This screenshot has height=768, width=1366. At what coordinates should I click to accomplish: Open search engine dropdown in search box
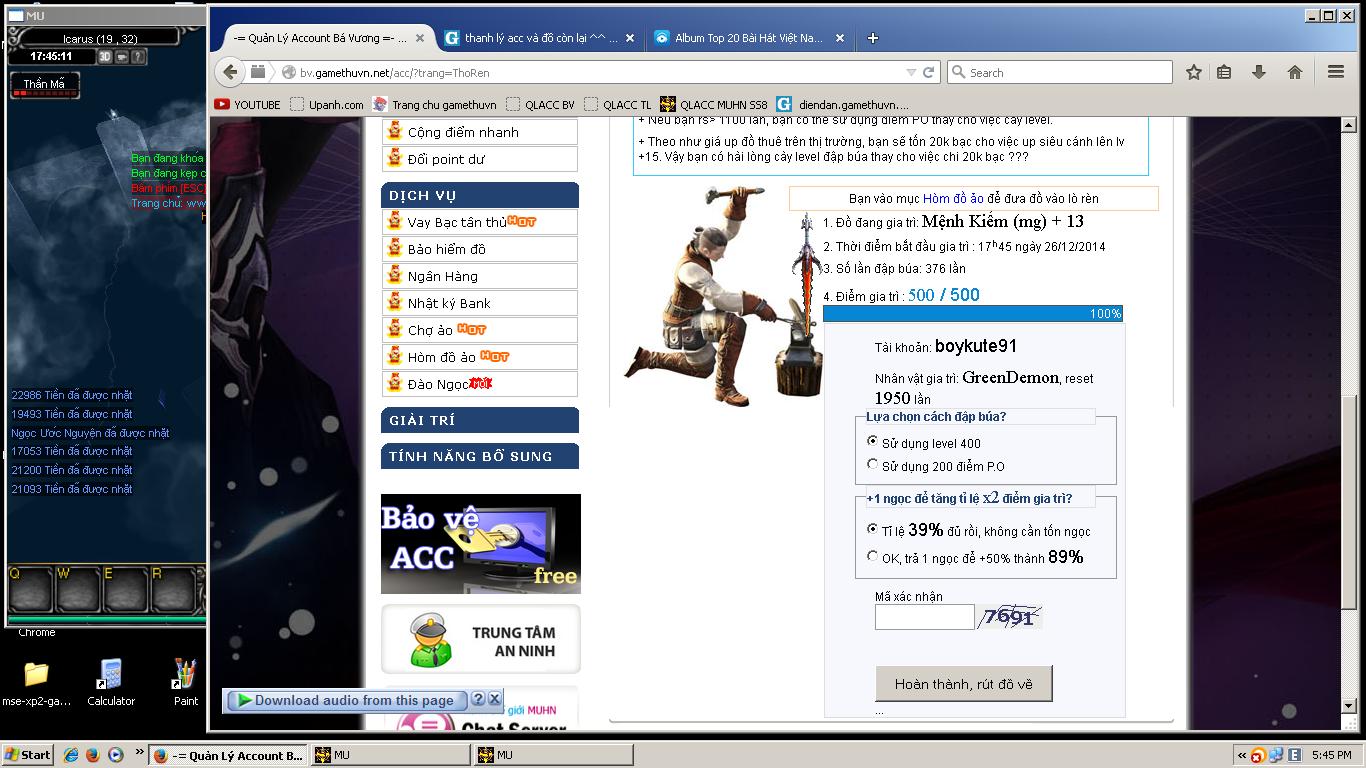tap(958, 72)
